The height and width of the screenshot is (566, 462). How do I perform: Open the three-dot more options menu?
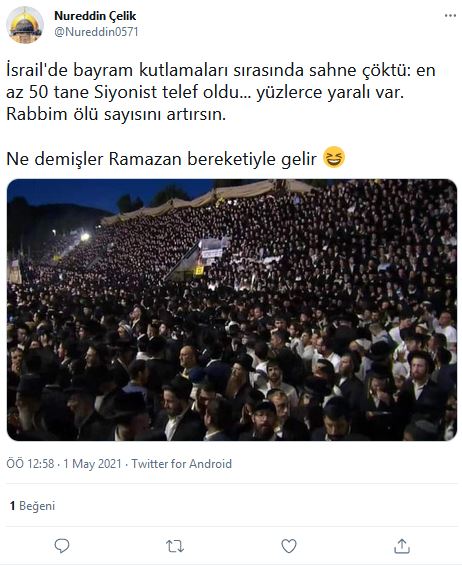tap(450, 16)
